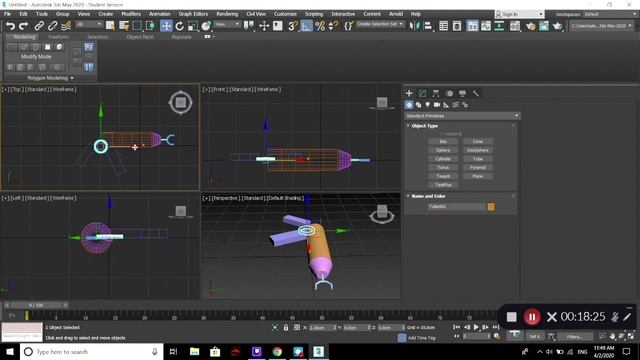
Task: Select the Lights category icon
Action: point(428,105)
